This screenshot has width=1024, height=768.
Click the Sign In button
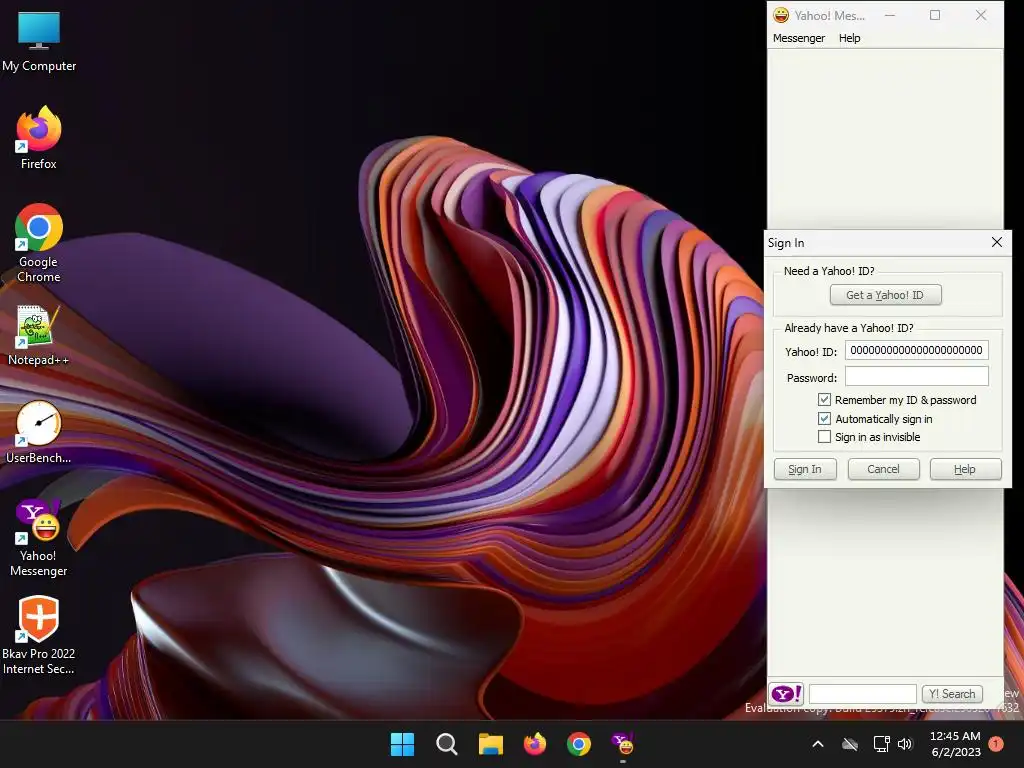805,469
